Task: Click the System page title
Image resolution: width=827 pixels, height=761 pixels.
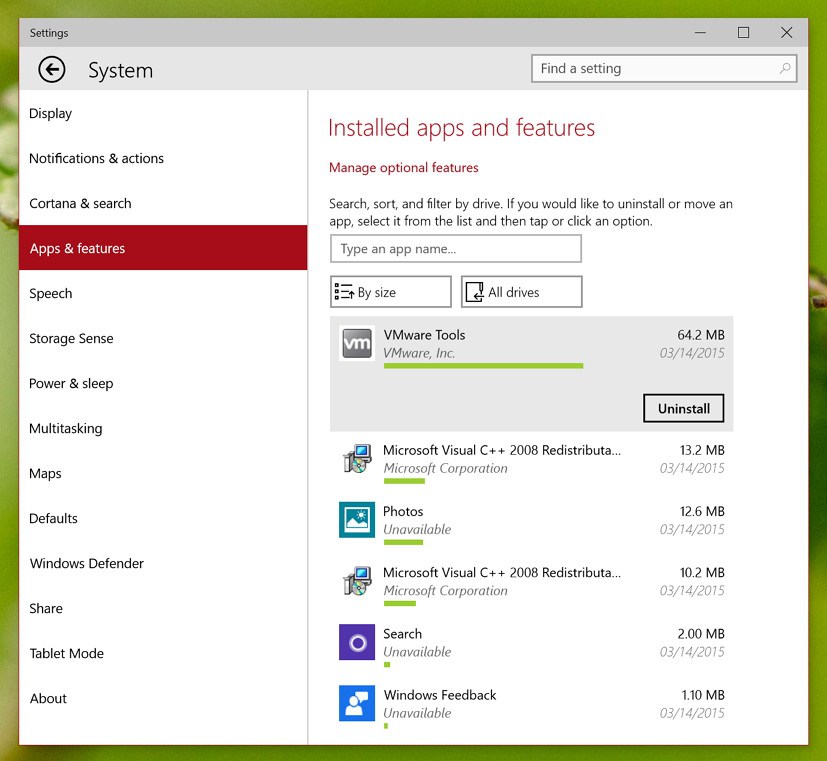Action: click(120, 70)
